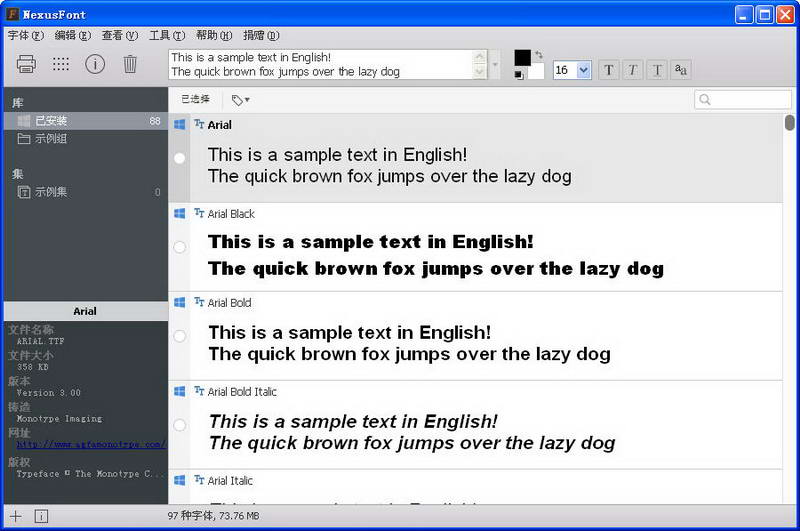Select the Arial font radio circle
Screen dimensions: 800x531
coord(180,158)
